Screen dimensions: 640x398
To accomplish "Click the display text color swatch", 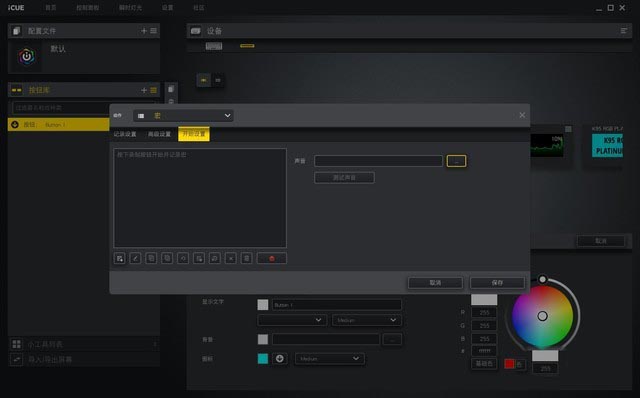I will pos(263,305).
